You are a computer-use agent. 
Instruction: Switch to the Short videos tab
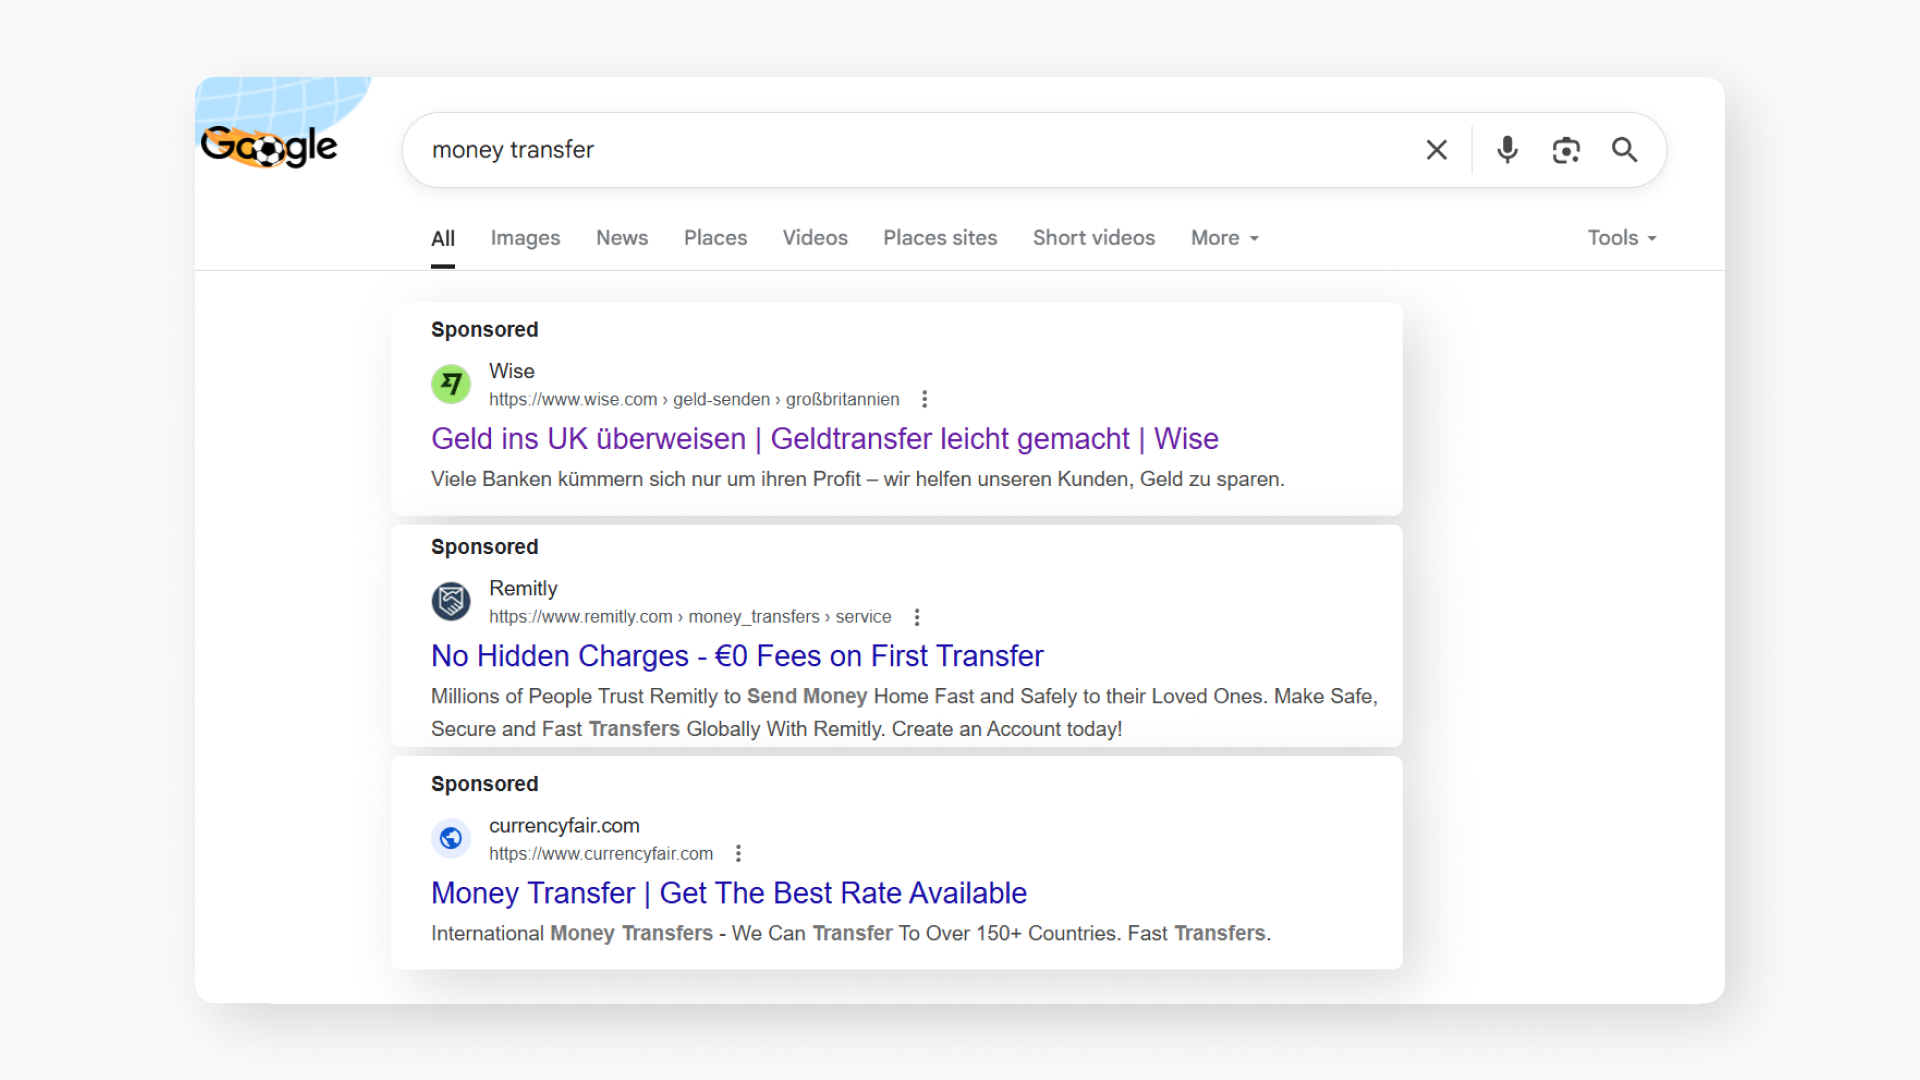point(1094,238)
